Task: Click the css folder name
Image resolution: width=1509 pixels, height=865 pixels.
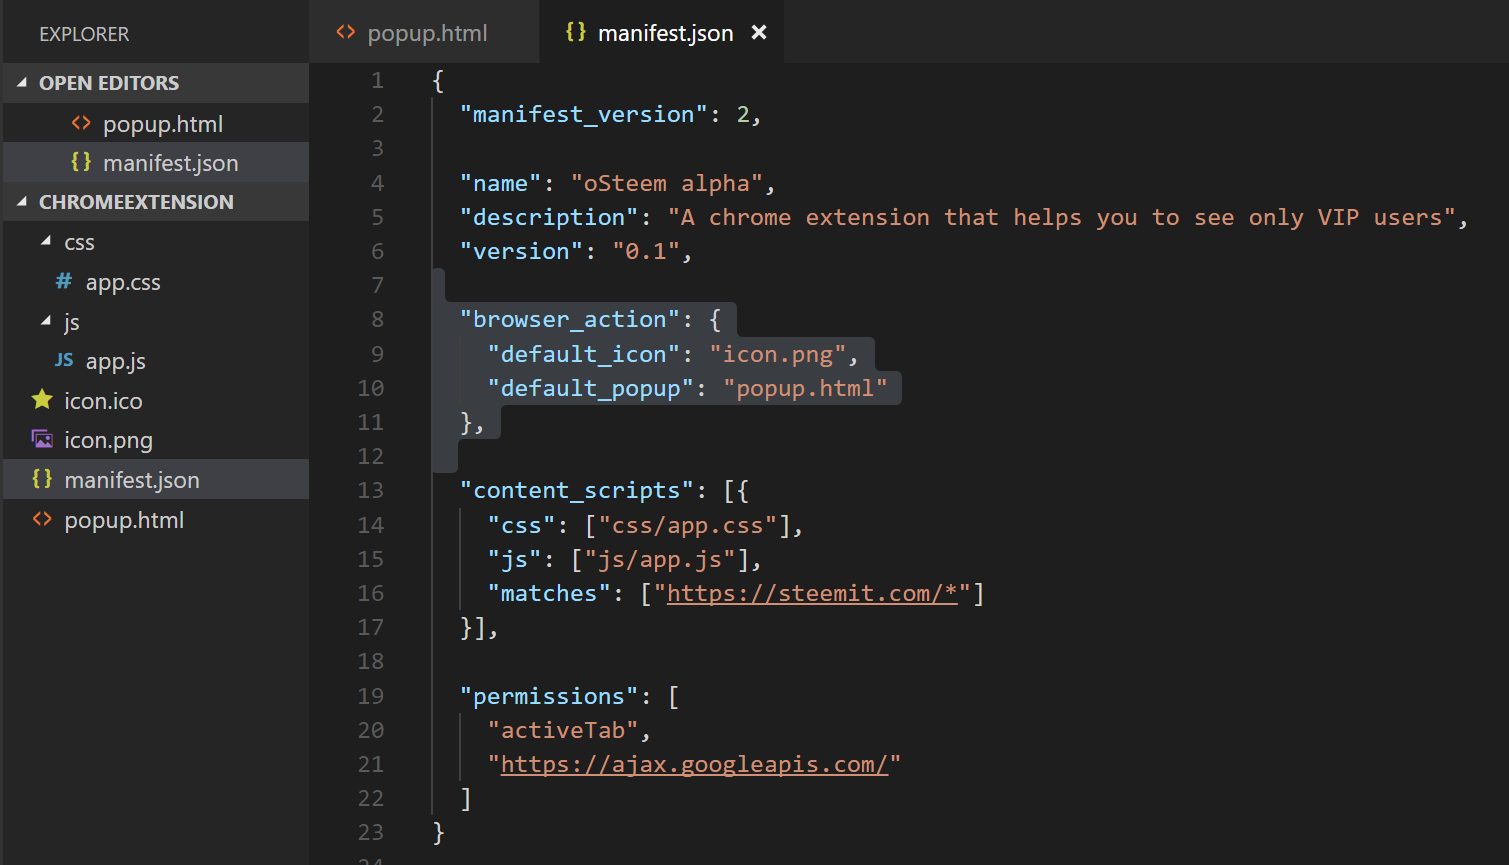Action: (79, 243)
